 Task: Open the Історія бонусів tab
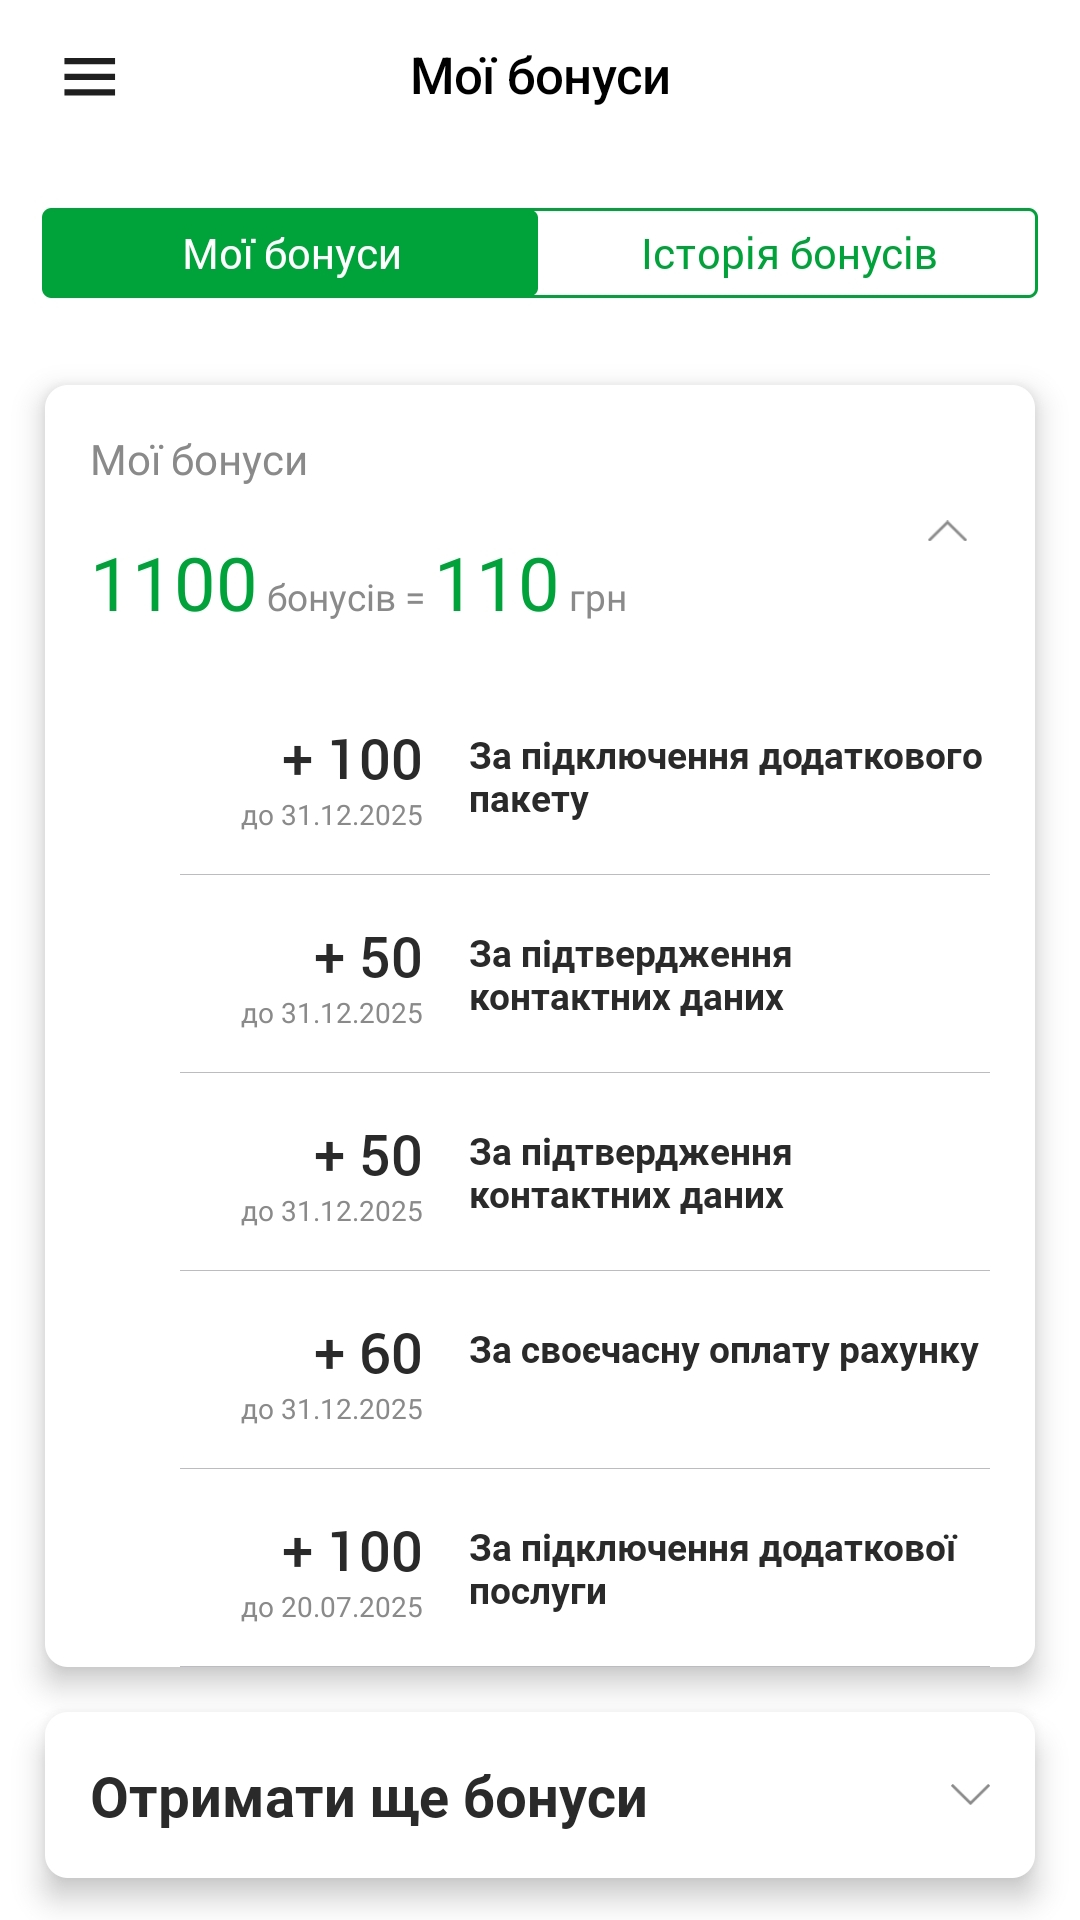(x=788, y=254)
